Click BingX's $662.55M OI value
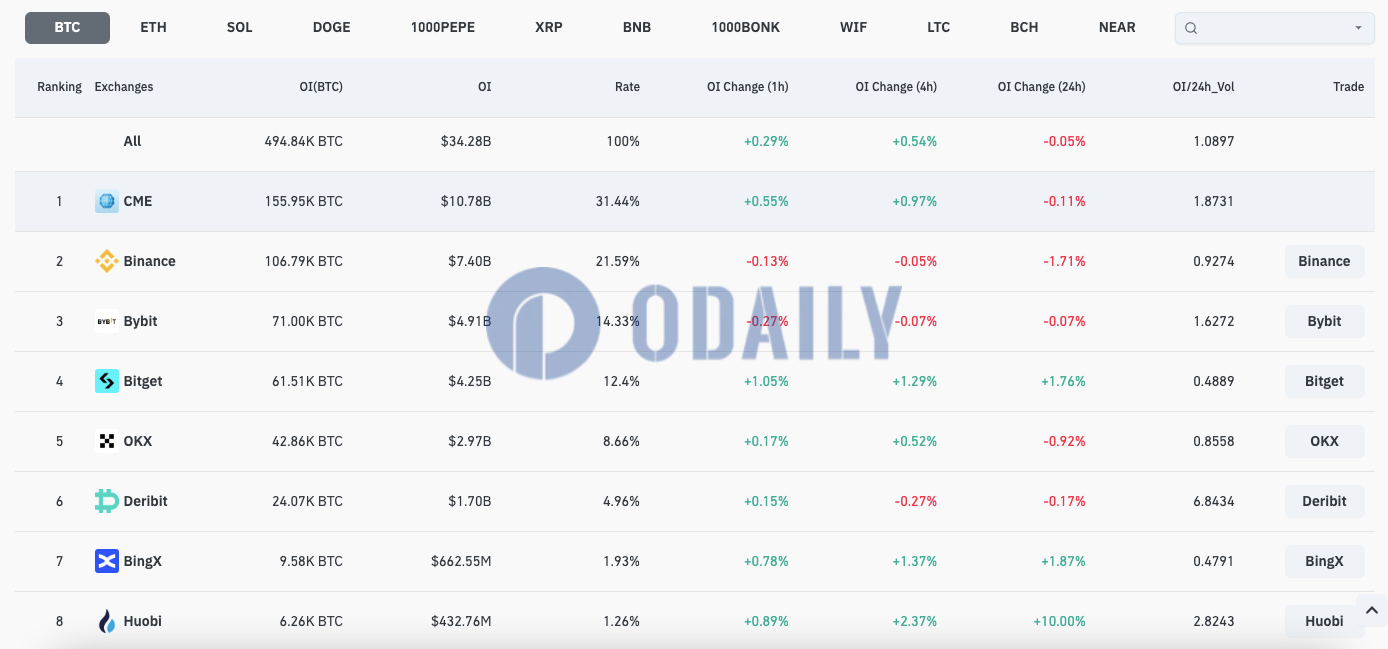The image size is (1388, 649). click(461, 561)
